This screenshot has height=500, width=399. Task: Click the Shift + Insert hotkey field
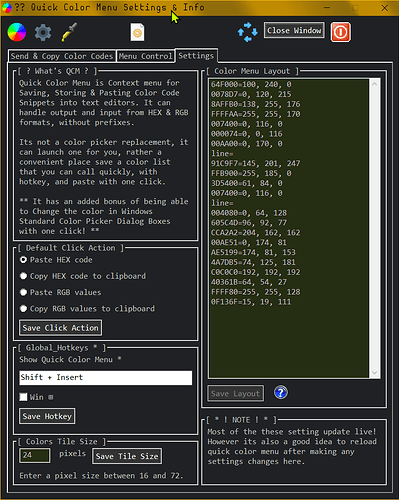[106, 378]
